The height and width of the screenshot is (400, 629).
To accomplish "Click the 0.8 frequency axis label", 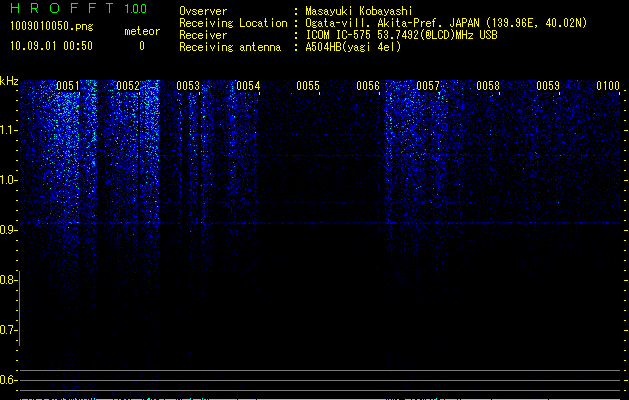I will coord(7,280).
